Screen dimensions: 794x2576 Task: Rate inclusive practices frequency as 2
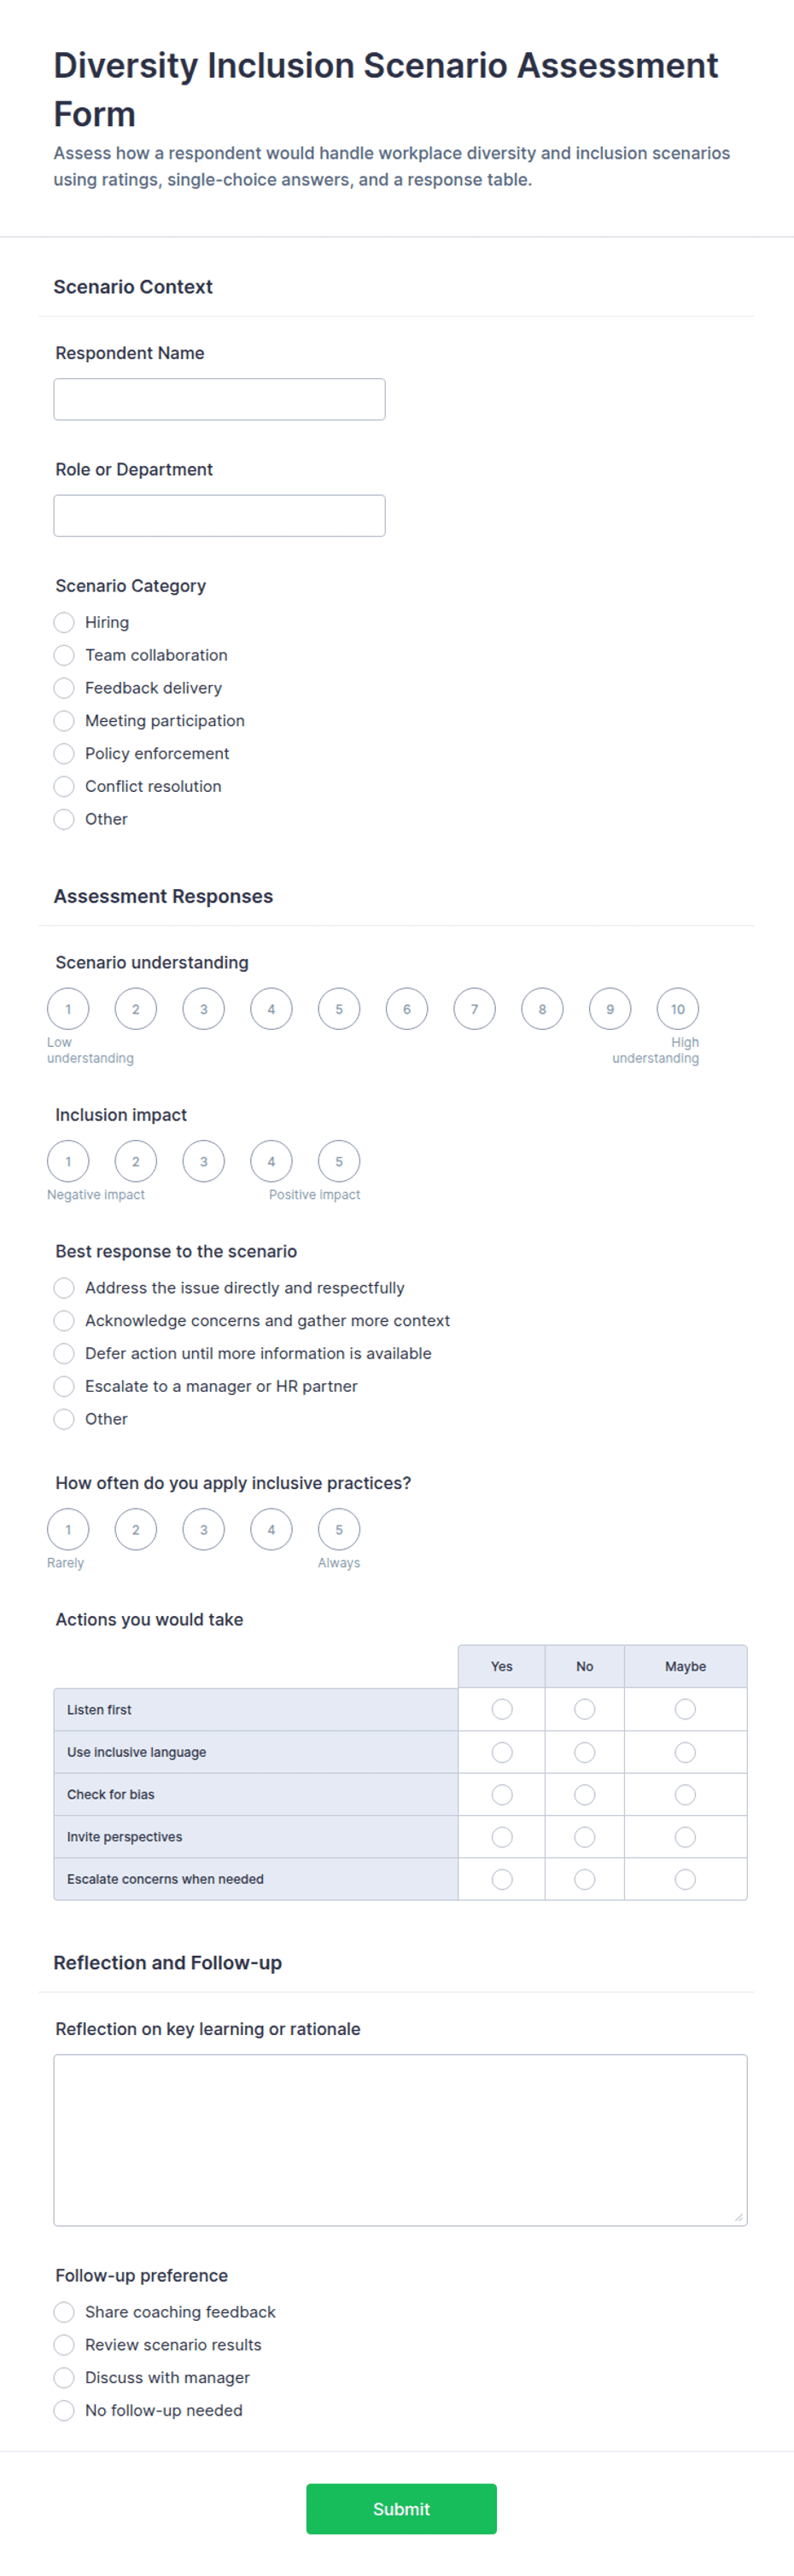[136, 1529]
